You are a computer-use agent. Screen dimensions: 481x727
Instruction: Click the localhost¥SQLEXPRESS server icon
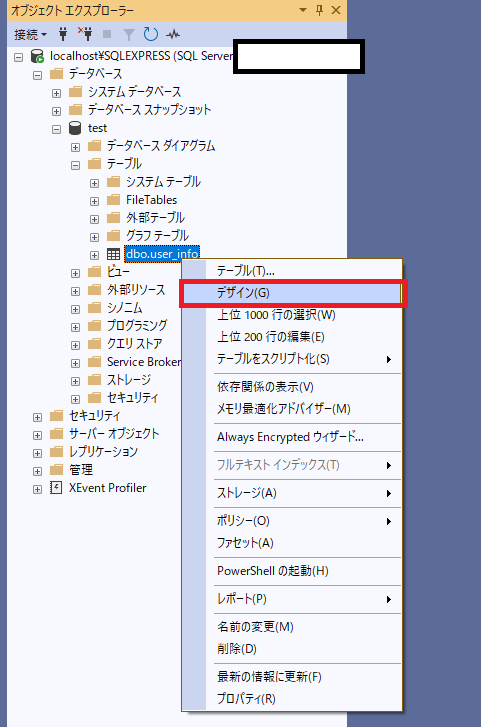[37, 56]
